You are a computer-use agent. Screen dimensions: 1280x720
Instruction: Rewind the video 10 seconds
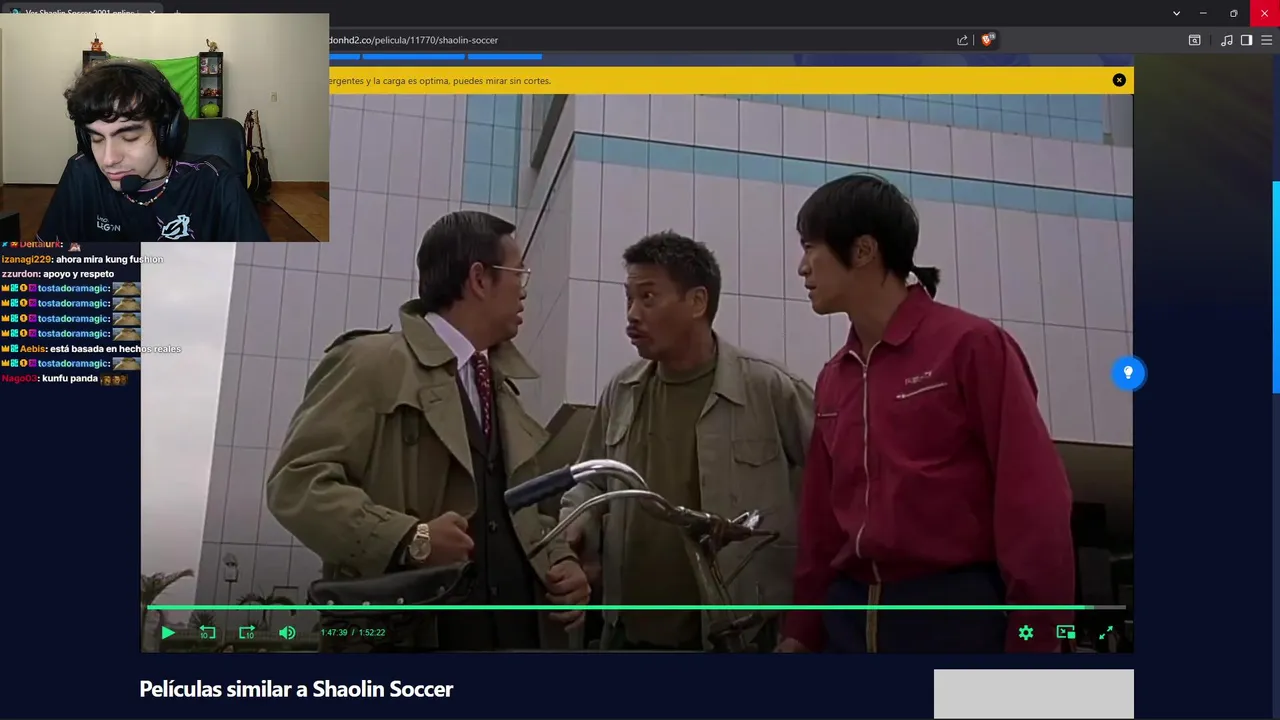tap(207, 632)
